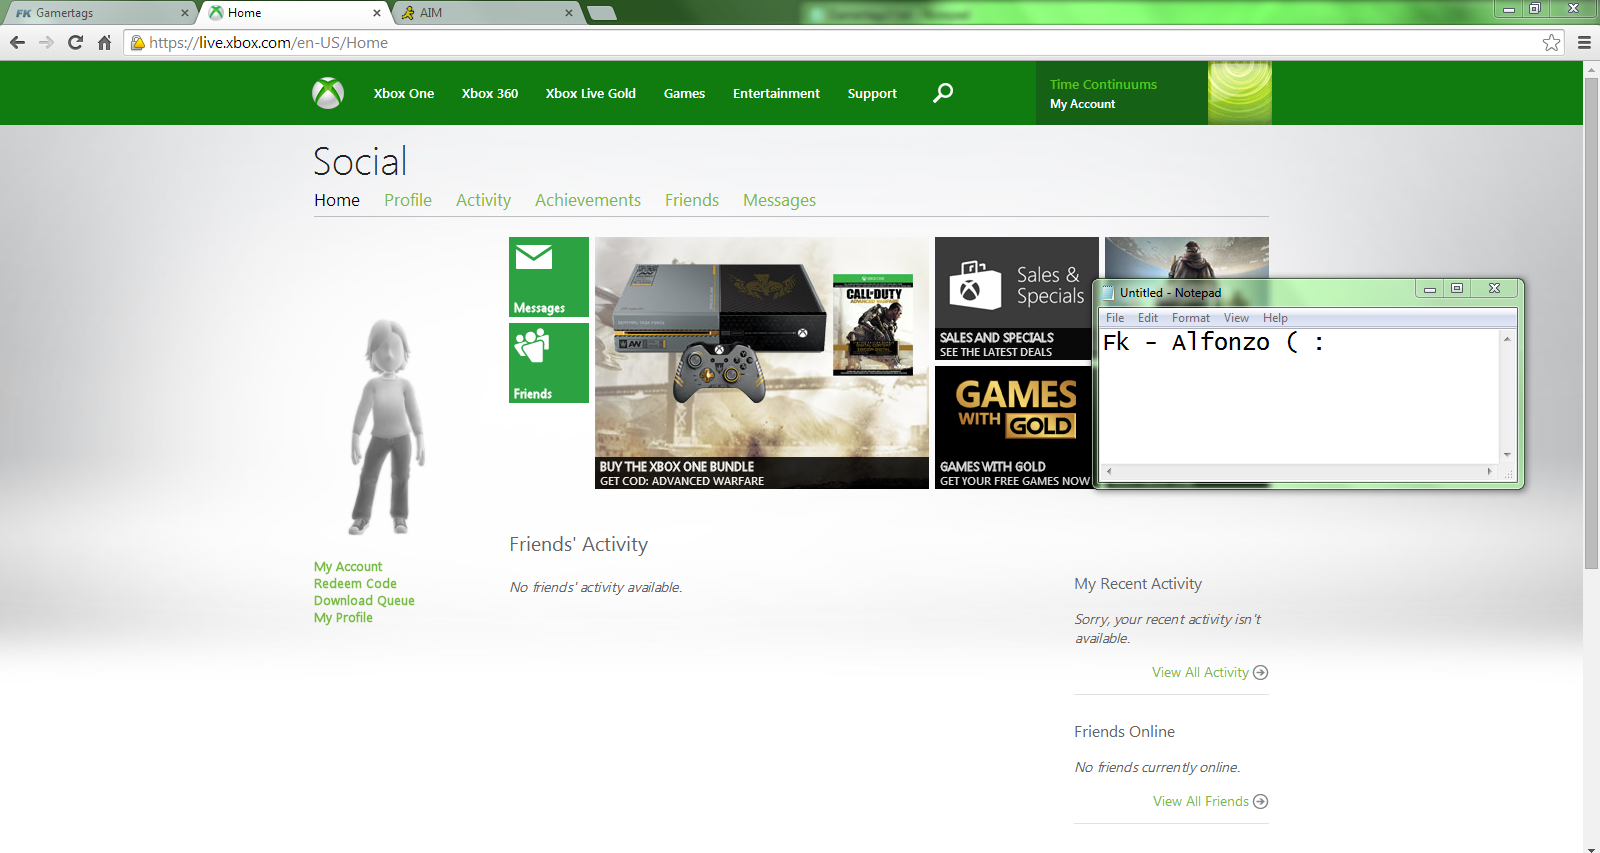The height and width of the screenshot is (853, 1600).
Task: Click the gamer avatar picture in header
Action: [1240, 93]
